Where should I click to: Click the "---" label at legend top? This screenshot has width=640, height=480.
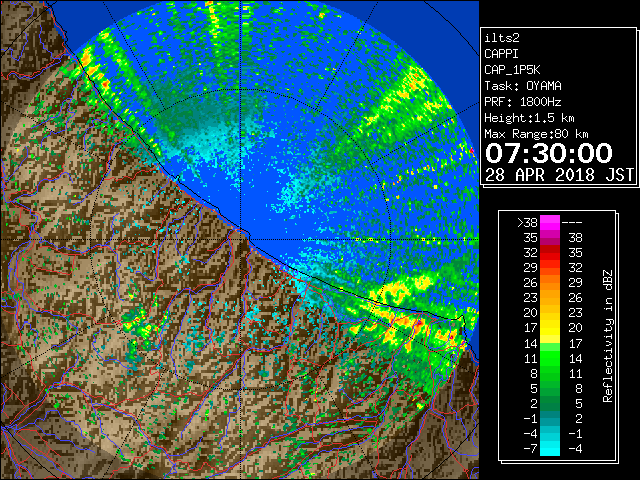pos(572,223)
